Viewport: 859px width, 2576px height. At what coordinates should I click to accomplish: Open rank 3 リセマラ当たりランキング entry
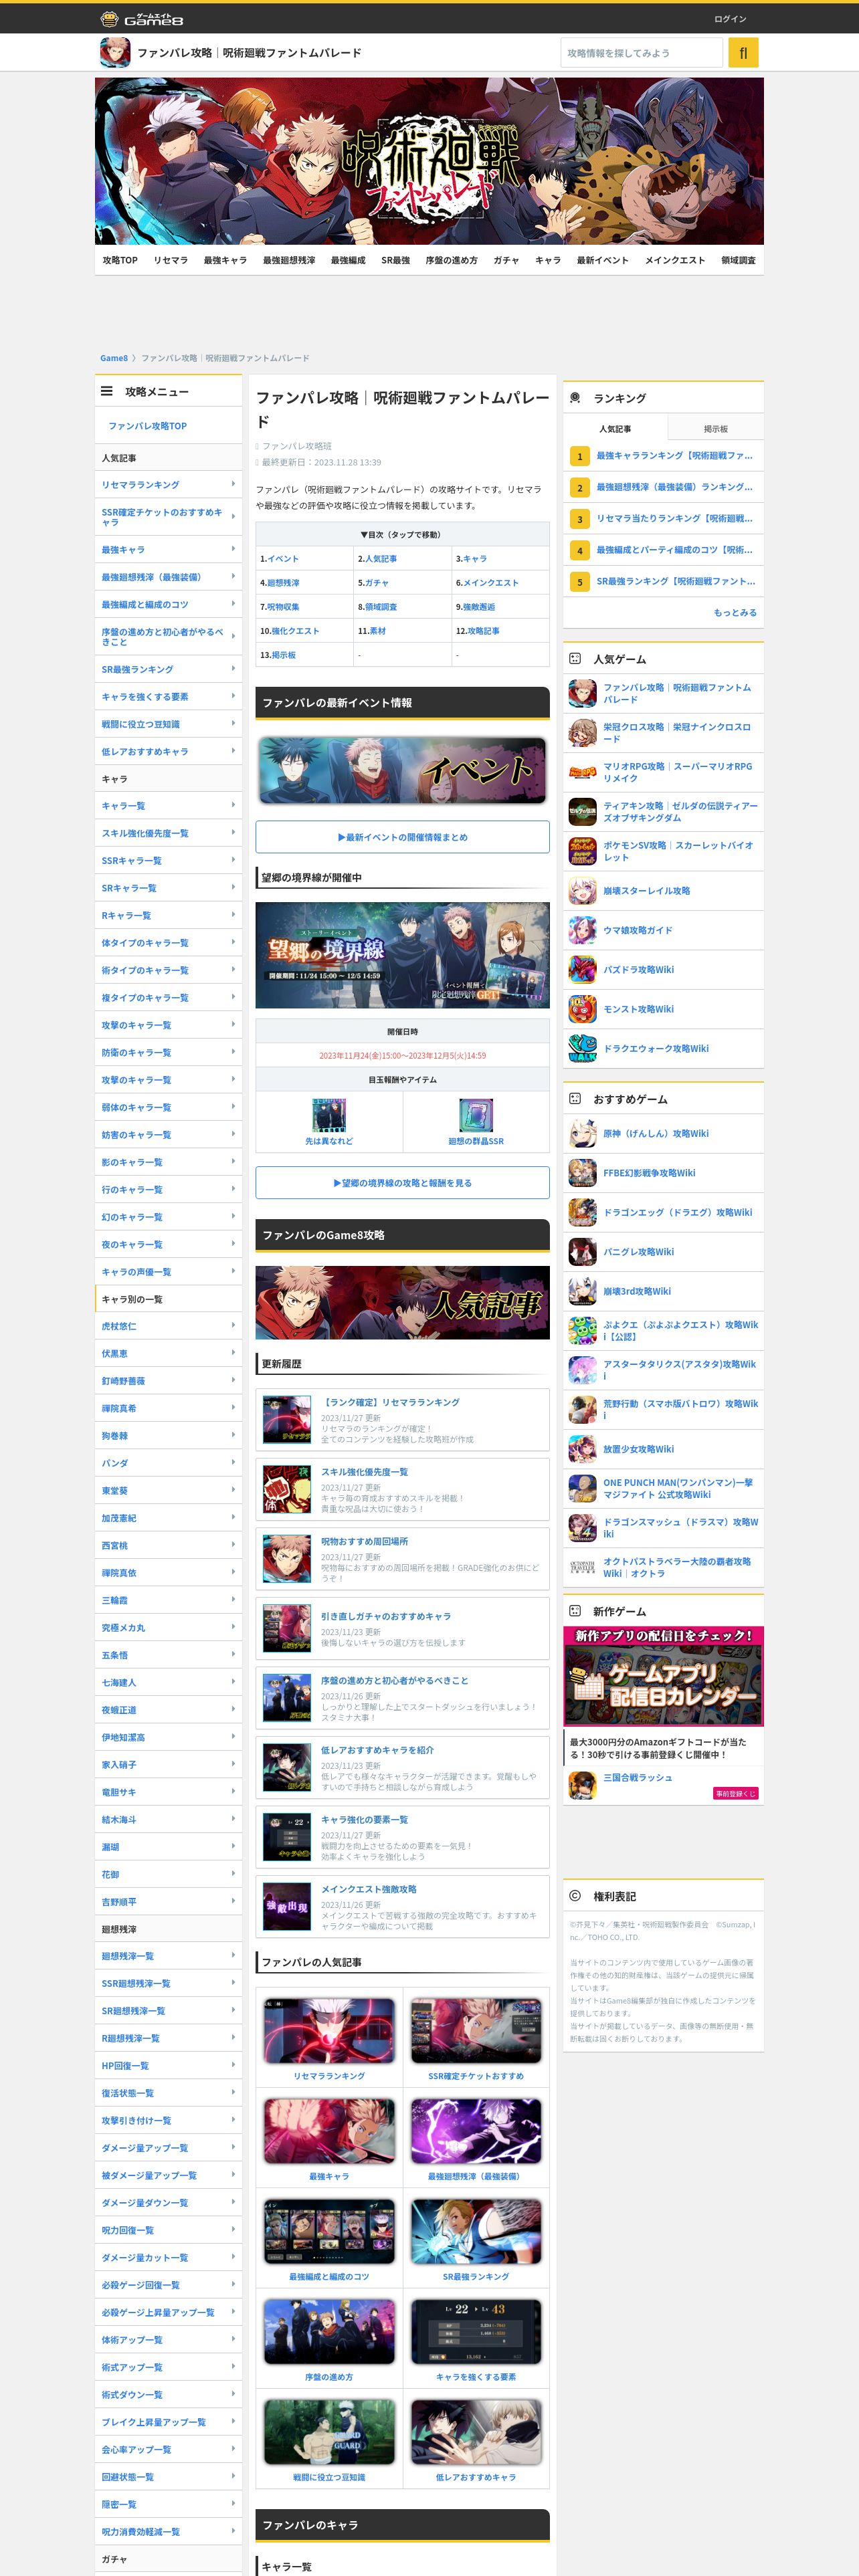(664, 518)
